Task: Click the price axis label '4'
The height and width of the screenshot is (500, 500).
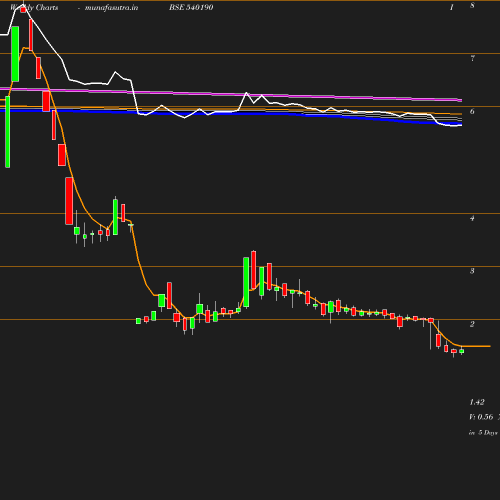Action: [x=472, y=218]
